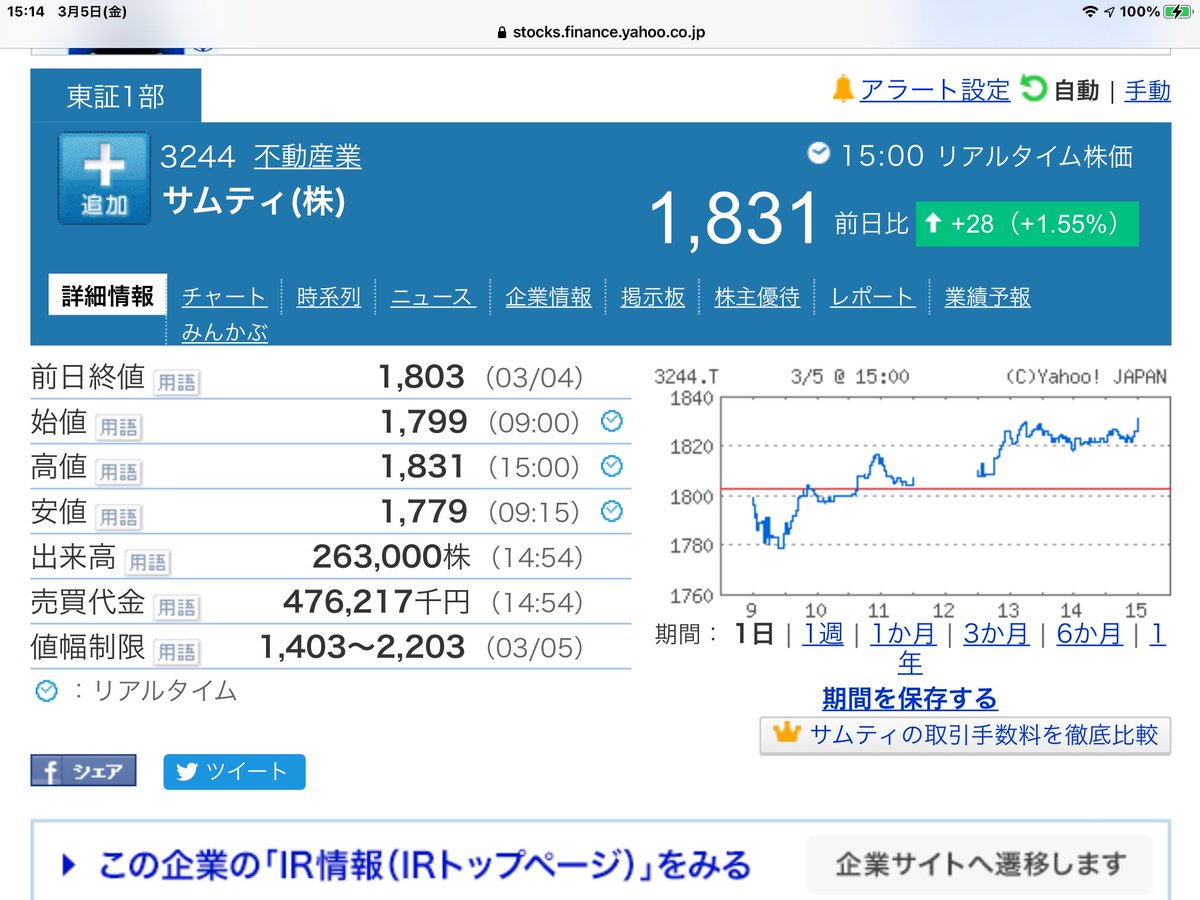This screenshot has width=1200, height=900.
Task: Click the Twitter ツイート button
Action: (234, 771)
